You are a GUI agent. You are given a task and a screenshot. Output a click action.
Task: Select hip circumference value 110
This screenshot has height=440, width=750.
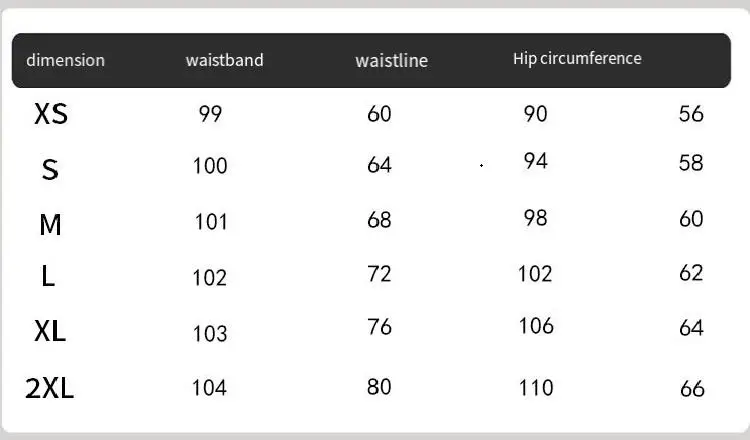coord(535,387)
